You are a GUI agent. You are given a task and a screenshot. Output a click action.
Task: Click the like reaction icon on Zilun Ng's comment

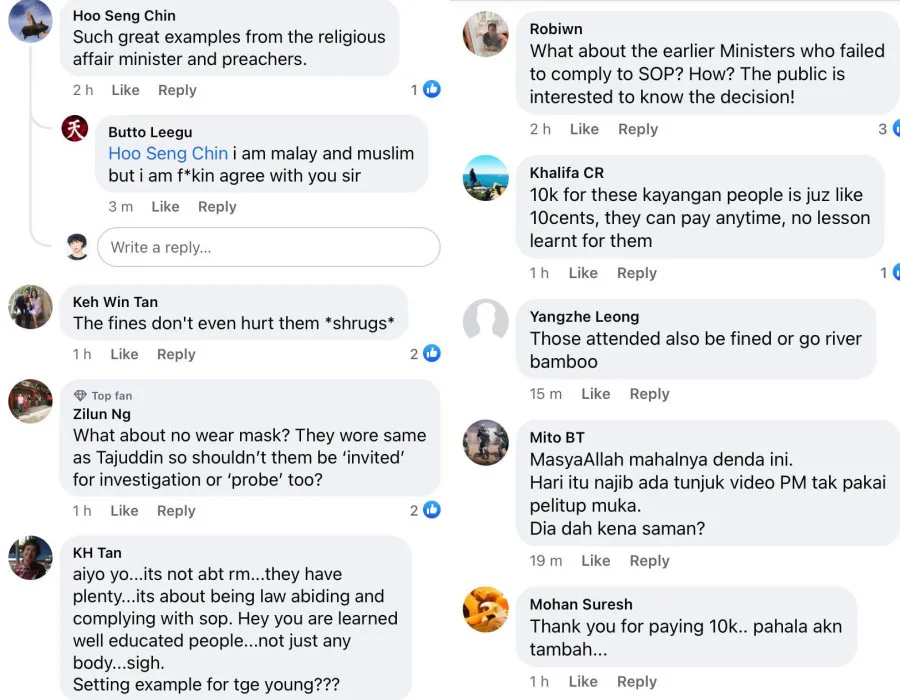coord(432,510)
